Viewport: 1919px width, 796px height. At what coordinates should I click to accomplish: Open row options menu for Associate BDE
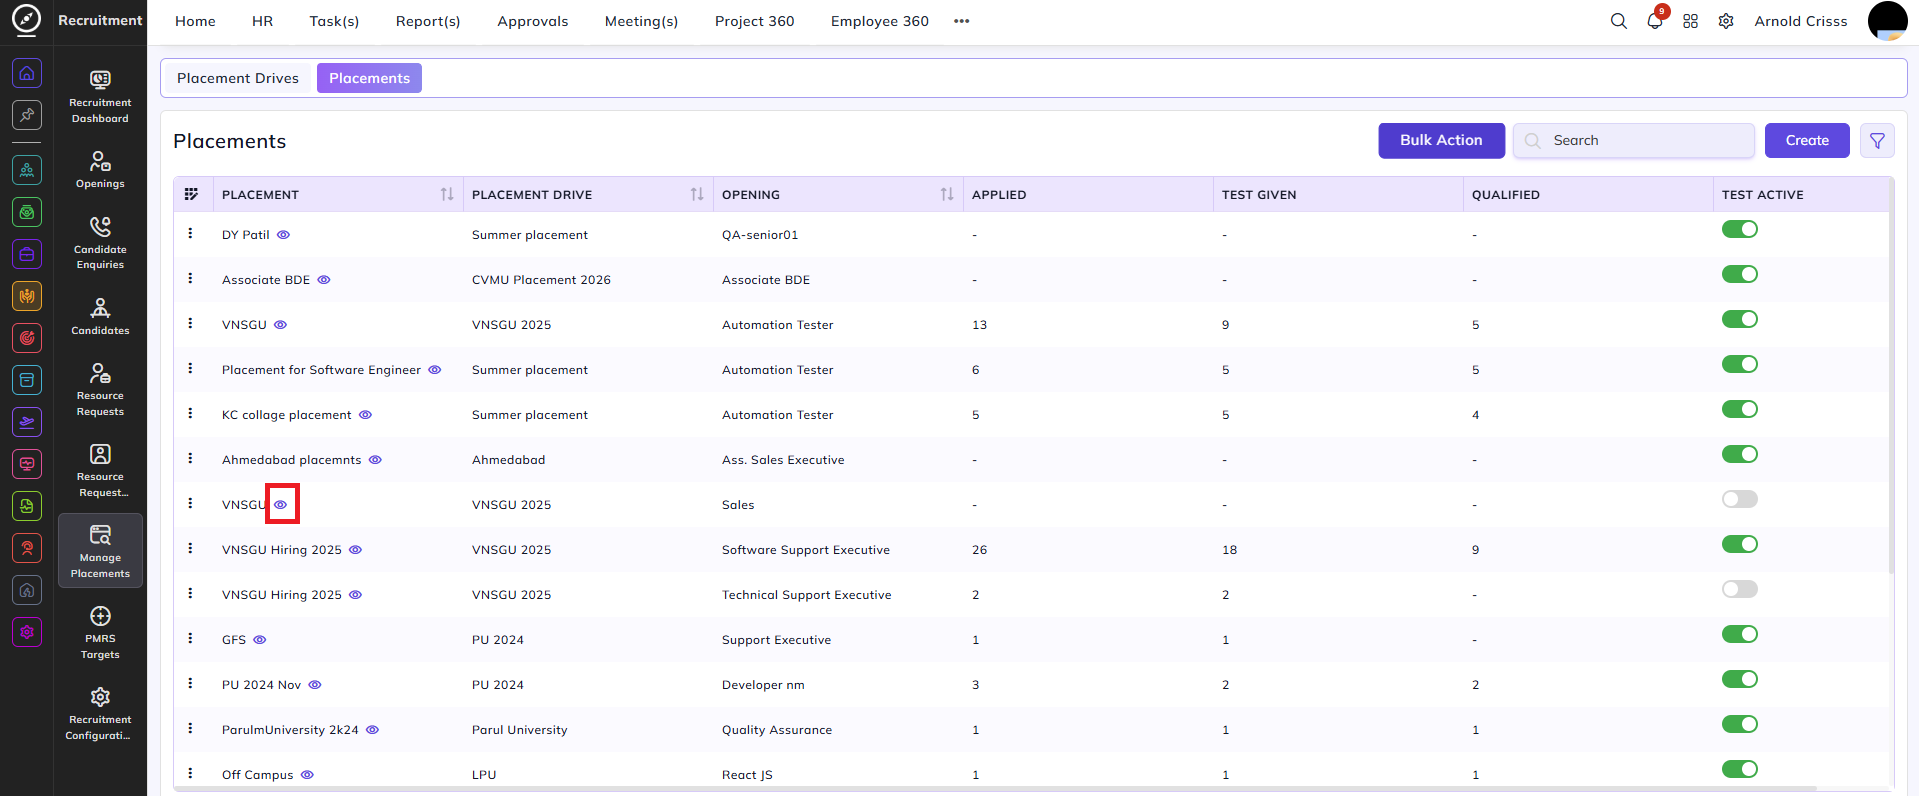click(x=190, y=278)
